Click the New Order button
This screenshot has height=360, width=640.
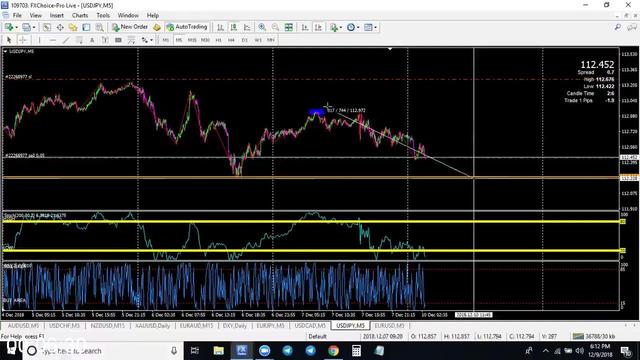click(130, 27)
